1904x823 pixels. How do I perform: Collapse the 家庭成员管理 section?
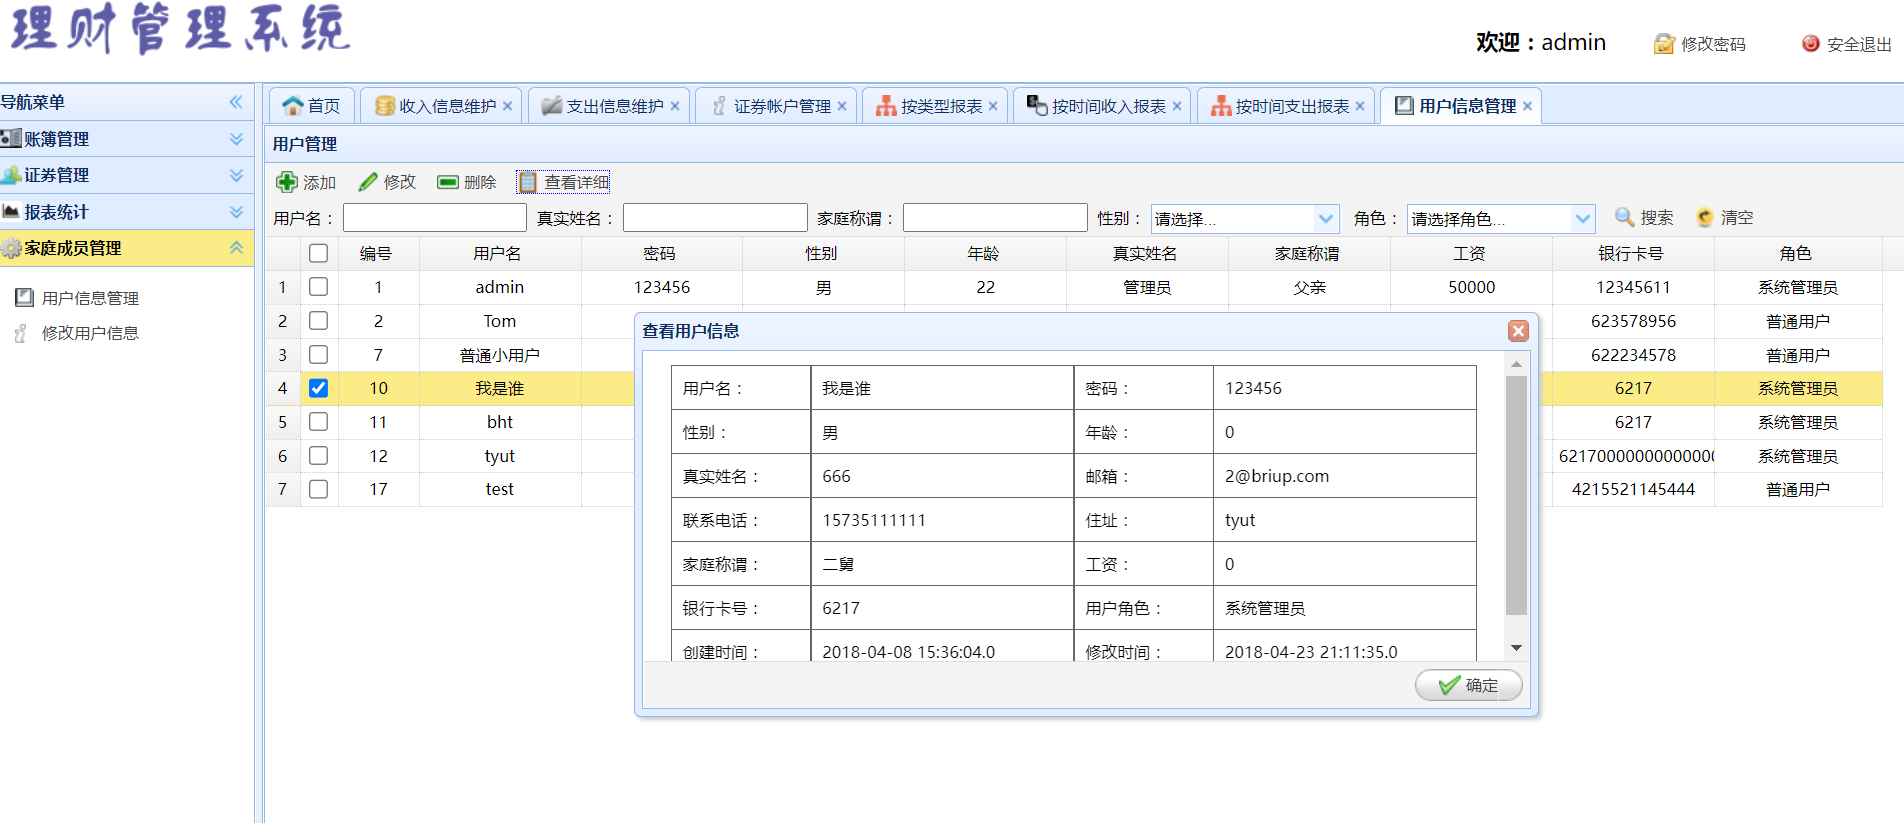click(236, 248)
